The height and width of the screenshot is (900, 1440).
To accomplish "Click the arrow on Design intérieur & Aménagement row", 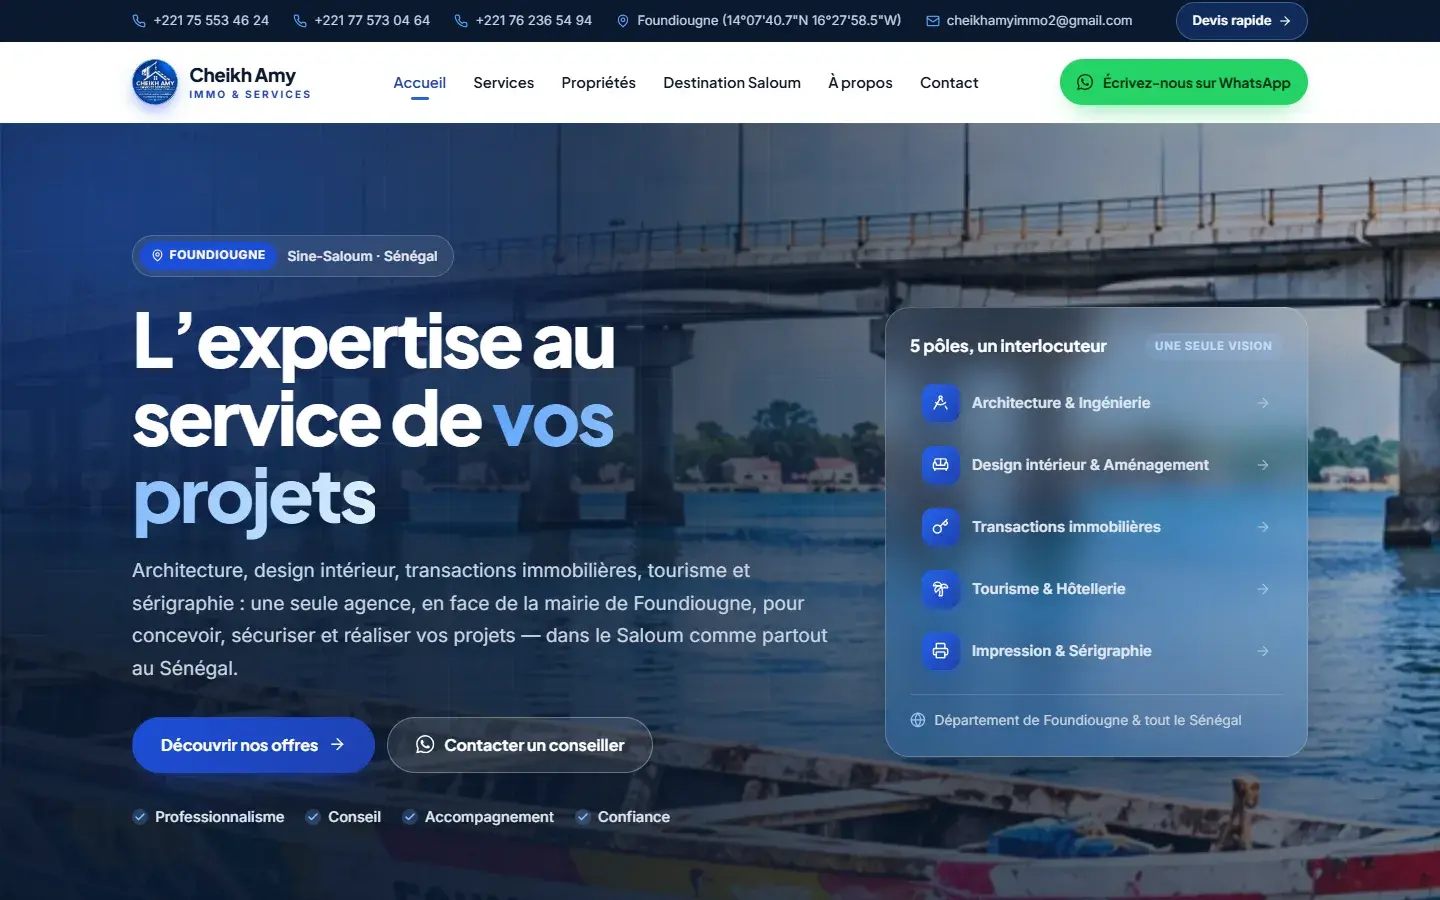I will [x=1263, y=465].
